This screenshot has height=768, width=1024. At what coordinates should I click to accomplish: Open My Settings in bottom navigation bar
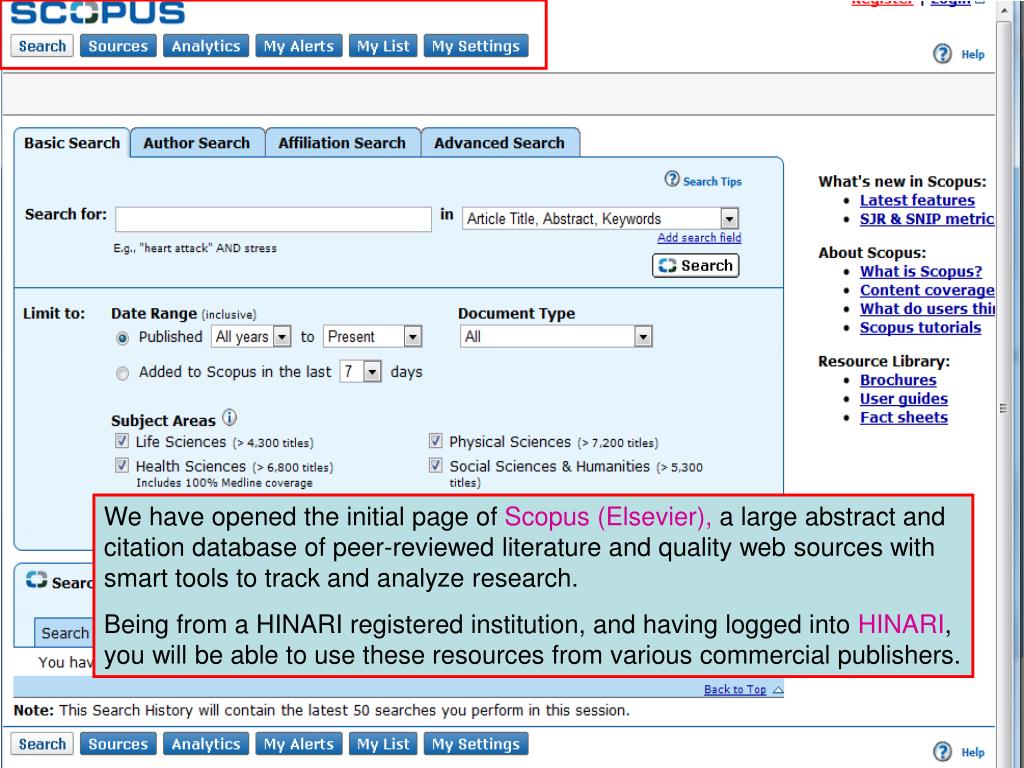coord(476,744)
